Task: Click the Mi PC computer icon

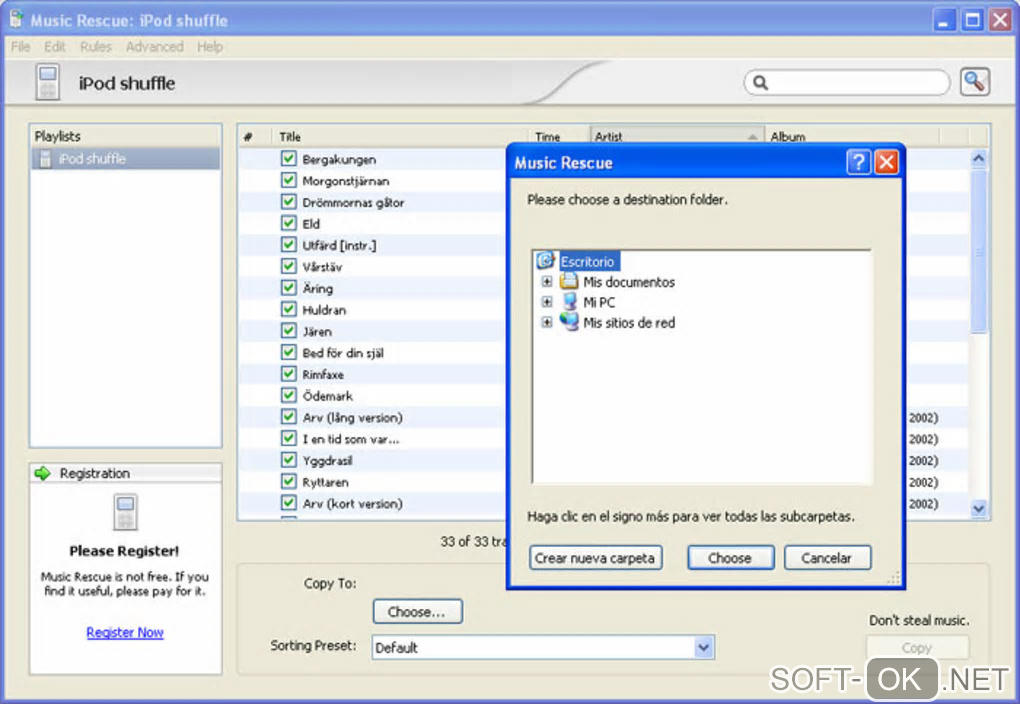Action: 569,302
